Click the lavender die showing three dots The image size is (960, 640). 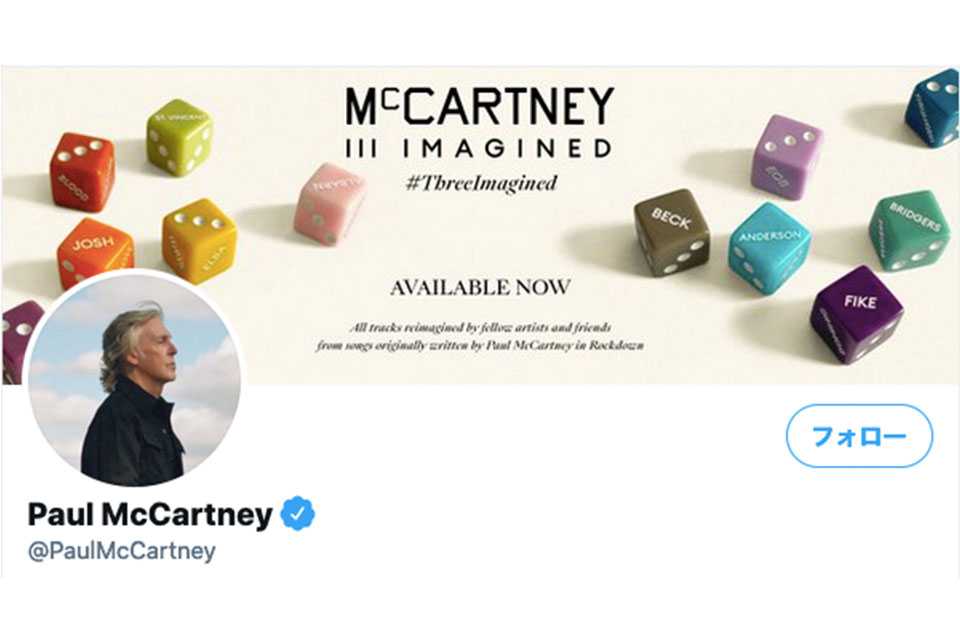[x=787, y=157]
